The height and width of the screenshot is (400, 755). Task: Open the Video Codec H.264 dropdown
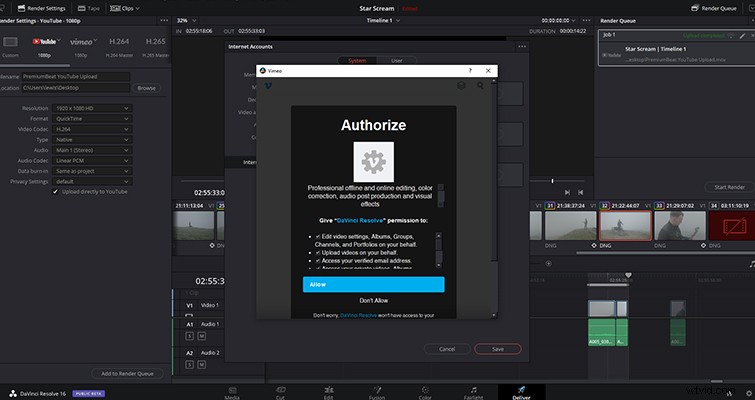click(x=92, y=129)
